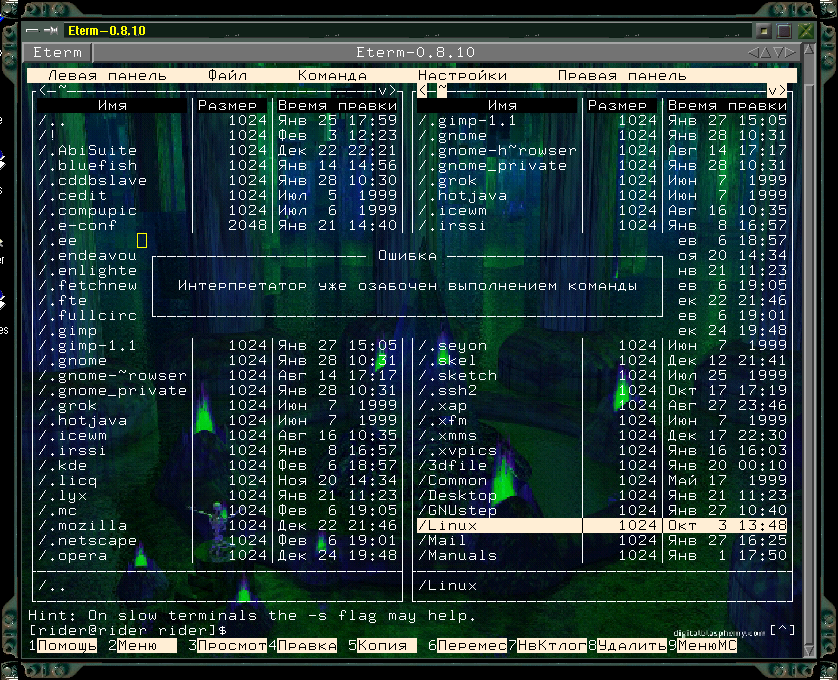Iconify Eterm with the small square title button

coord(764,30)
